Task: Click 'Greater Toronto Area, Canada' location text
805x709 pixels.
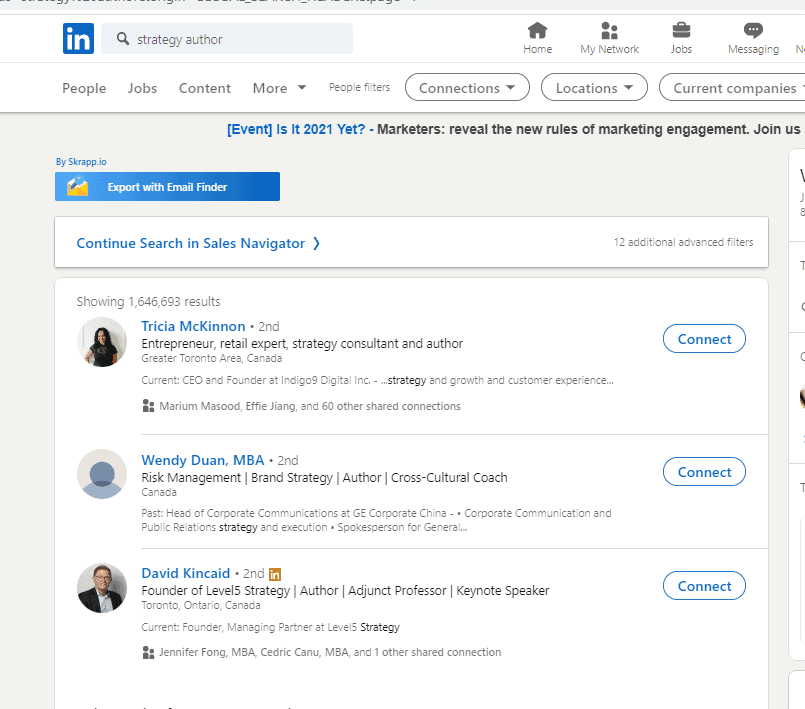Action: (212, 358)
